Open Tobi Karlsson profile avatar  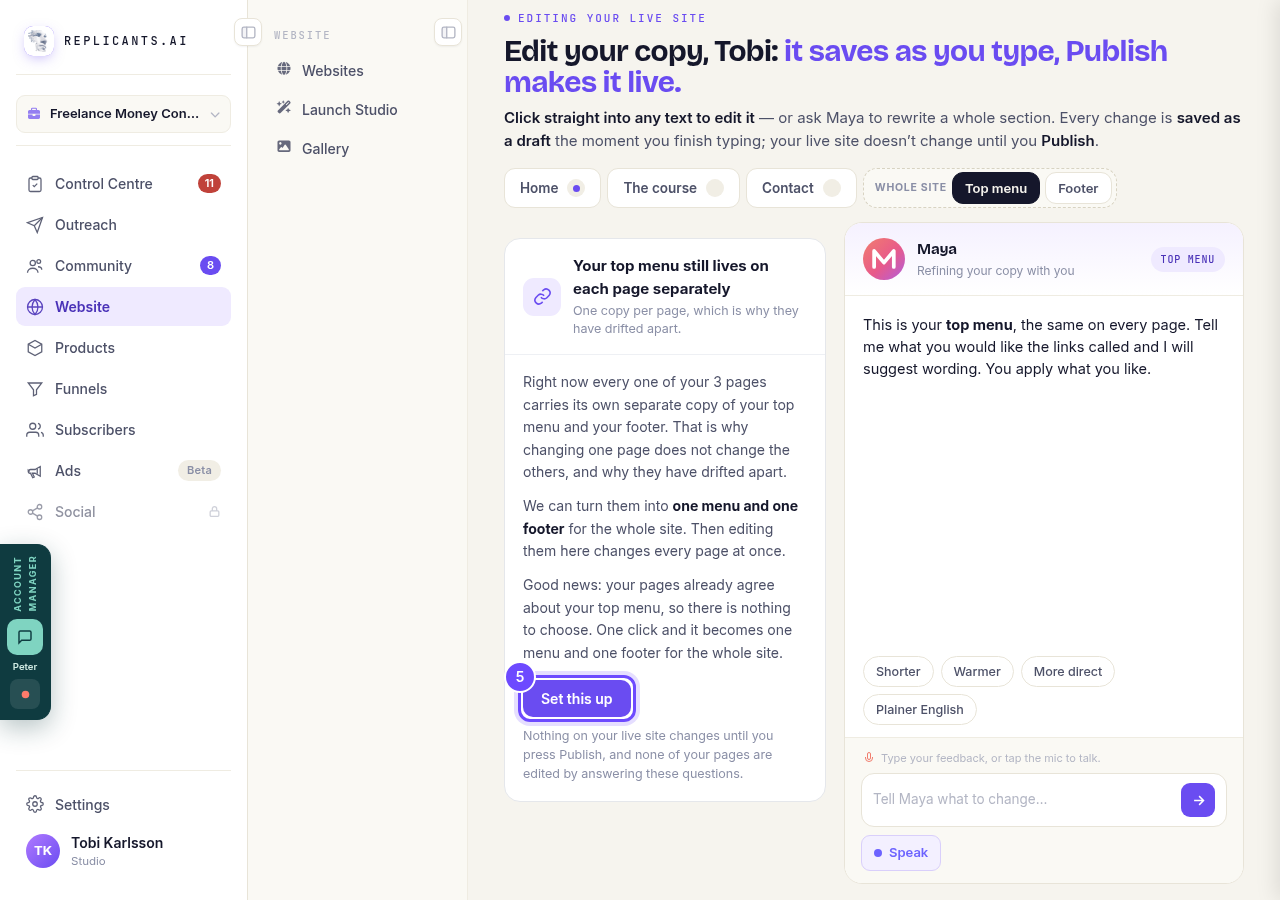[x=43, y=851]
